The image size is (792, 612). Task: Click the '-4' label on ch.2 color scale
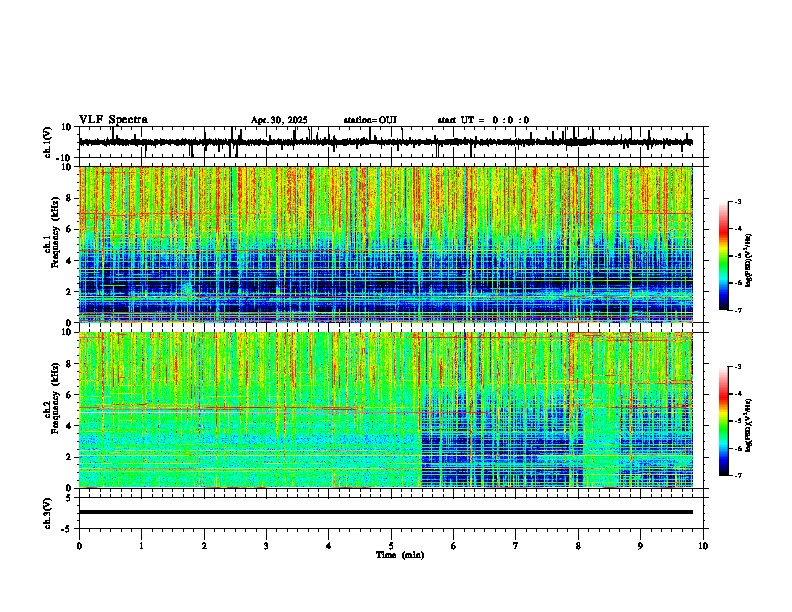click(738, 394)
